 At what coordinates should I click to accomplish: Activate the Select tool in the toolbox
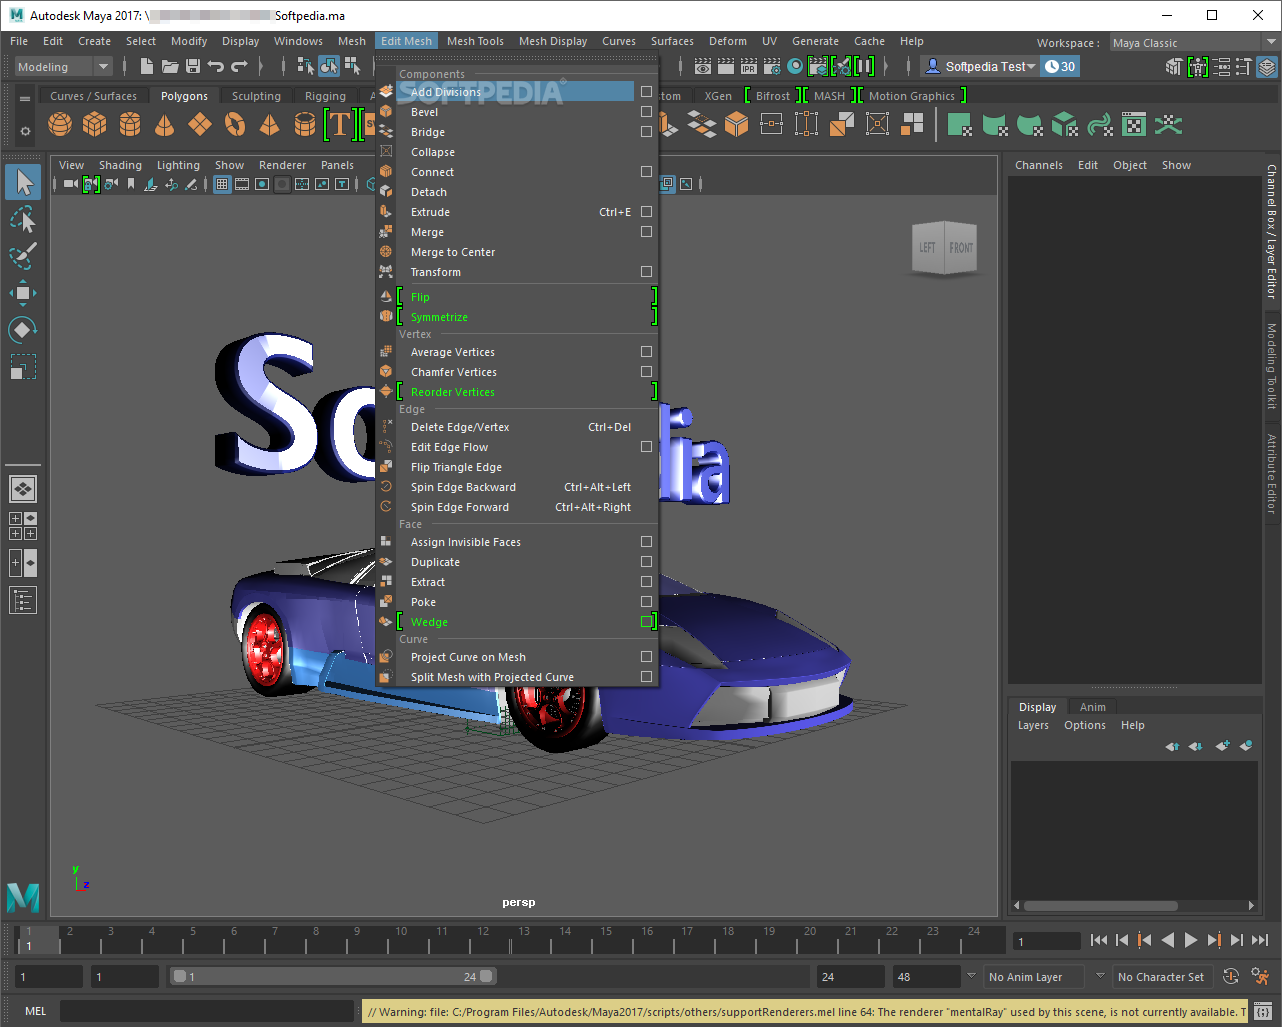point(24,182)
